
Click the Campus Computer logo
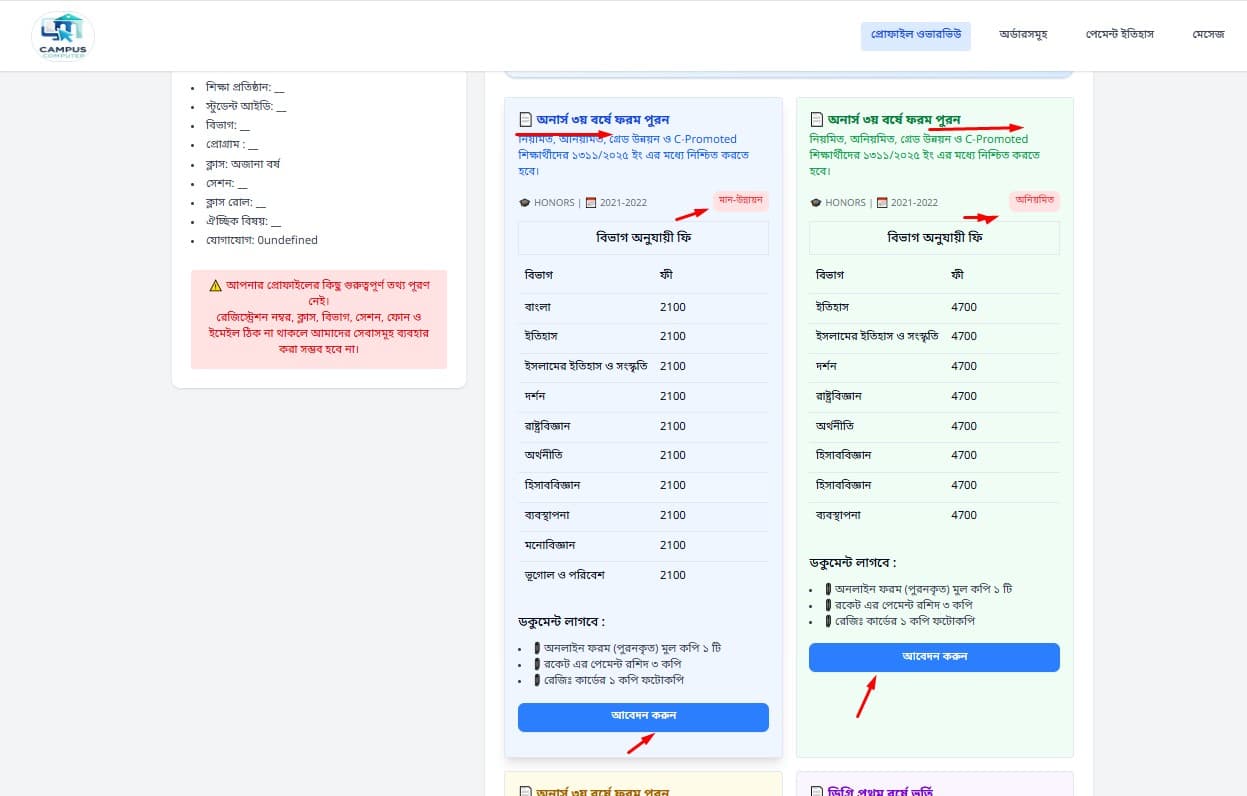tap(63, 36)
